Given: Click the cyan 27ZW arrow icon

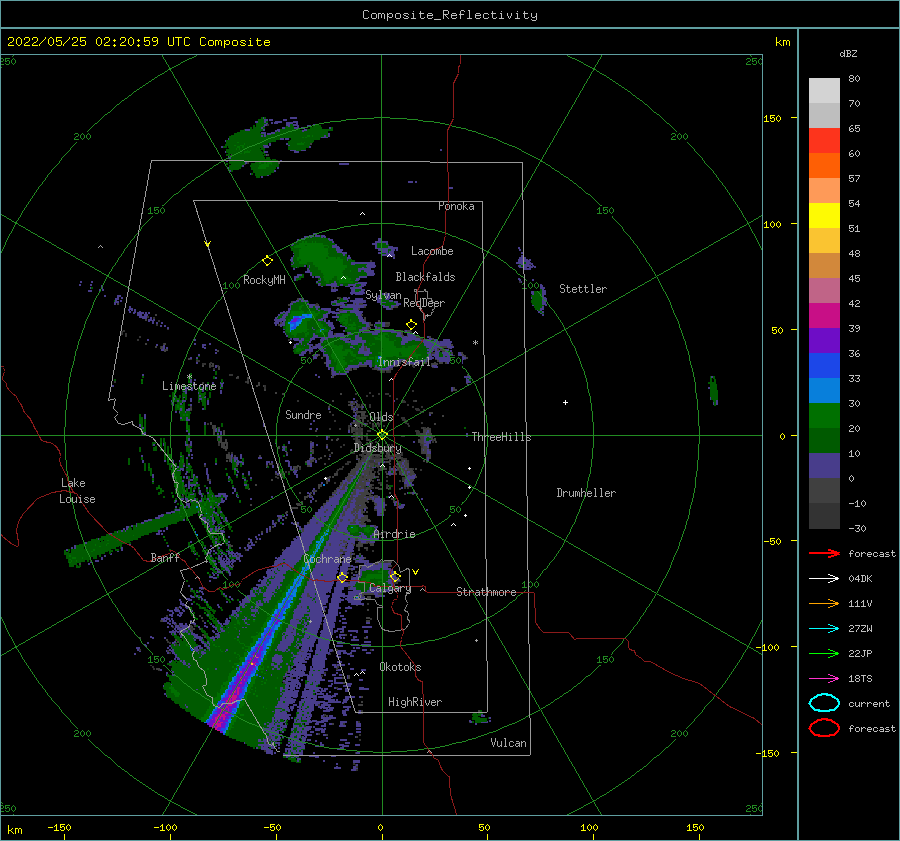Looking at the screenshot, I should (x=824, y=629).
